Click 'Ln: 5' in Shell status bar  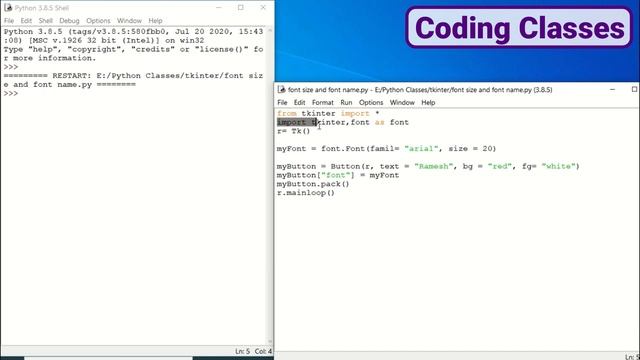click(x=242, y=351)
